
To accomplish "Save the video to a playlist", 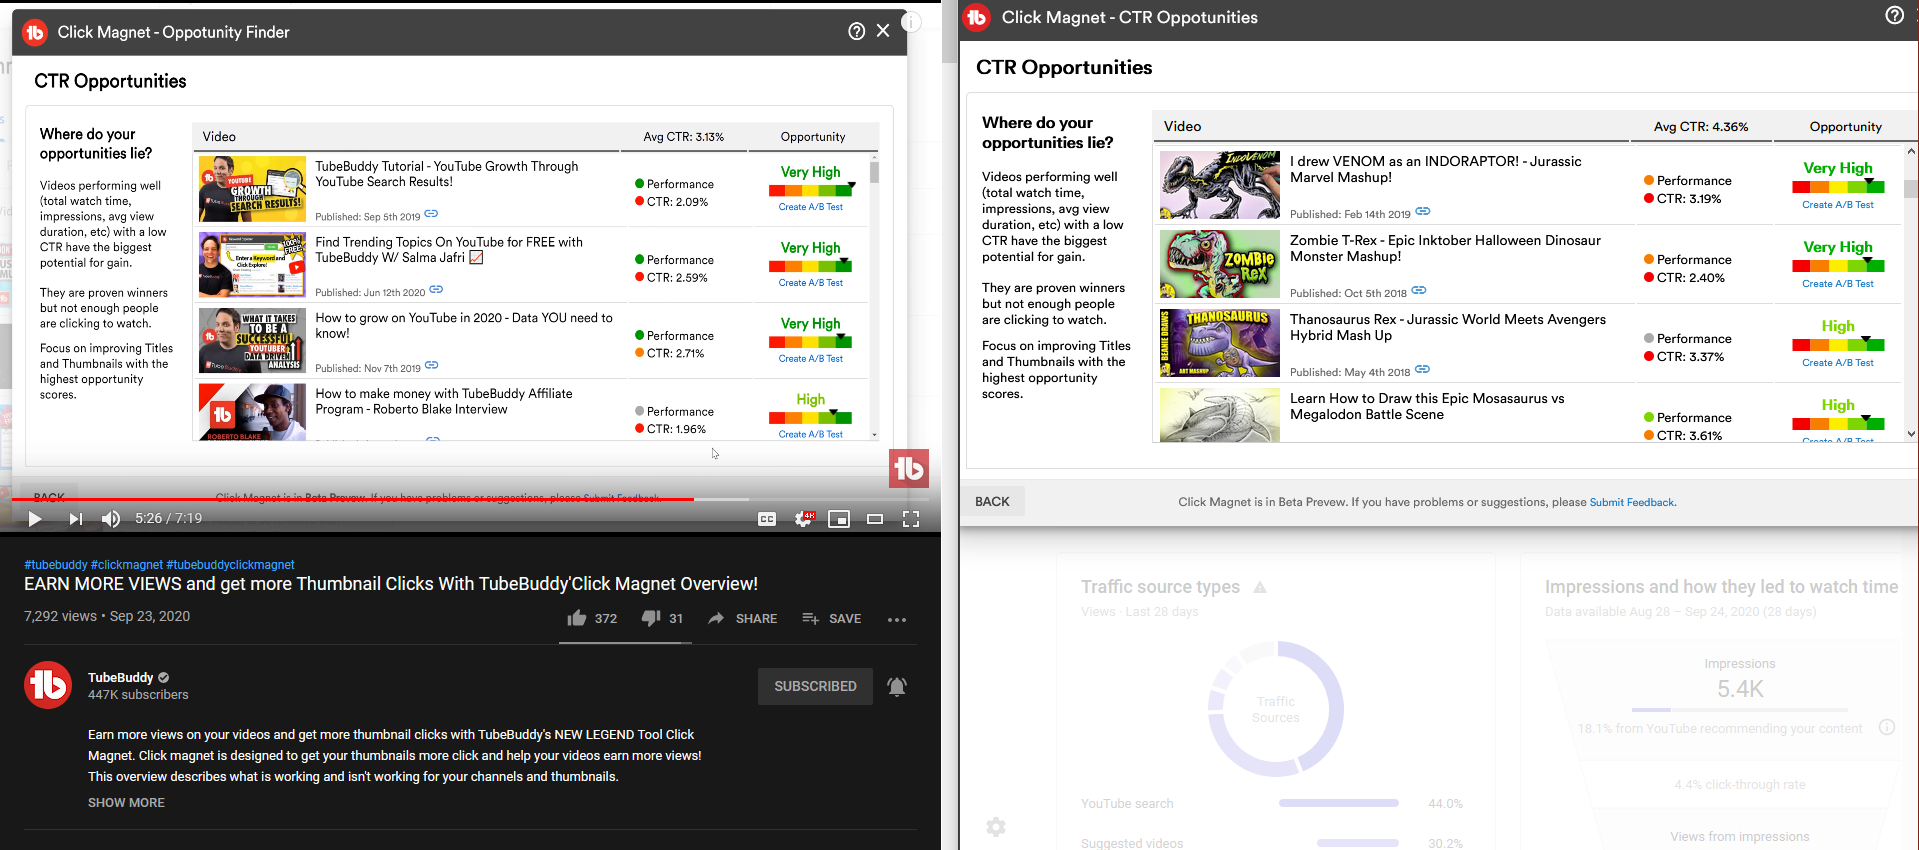I will tap(831, 618).
